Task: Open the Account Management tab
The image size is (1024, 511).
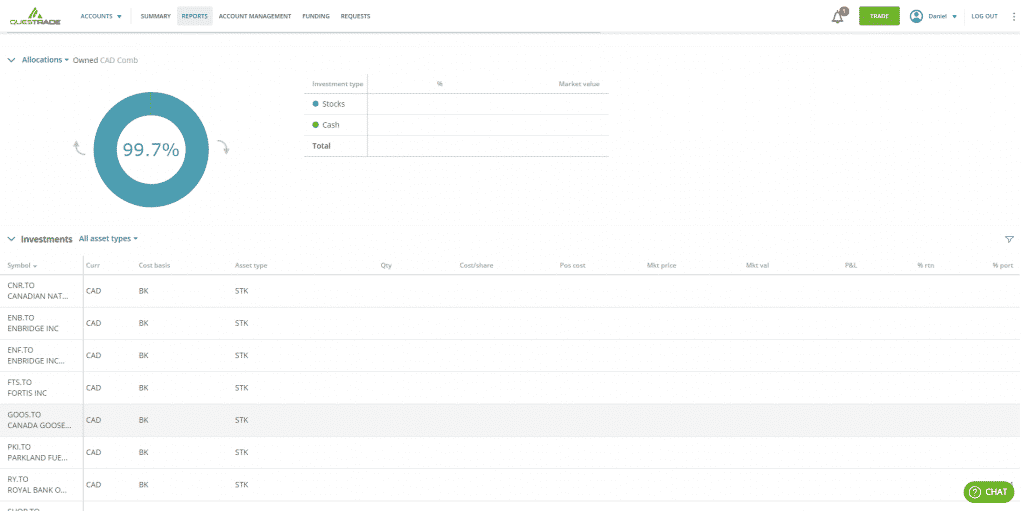Action: pos(254,16)
